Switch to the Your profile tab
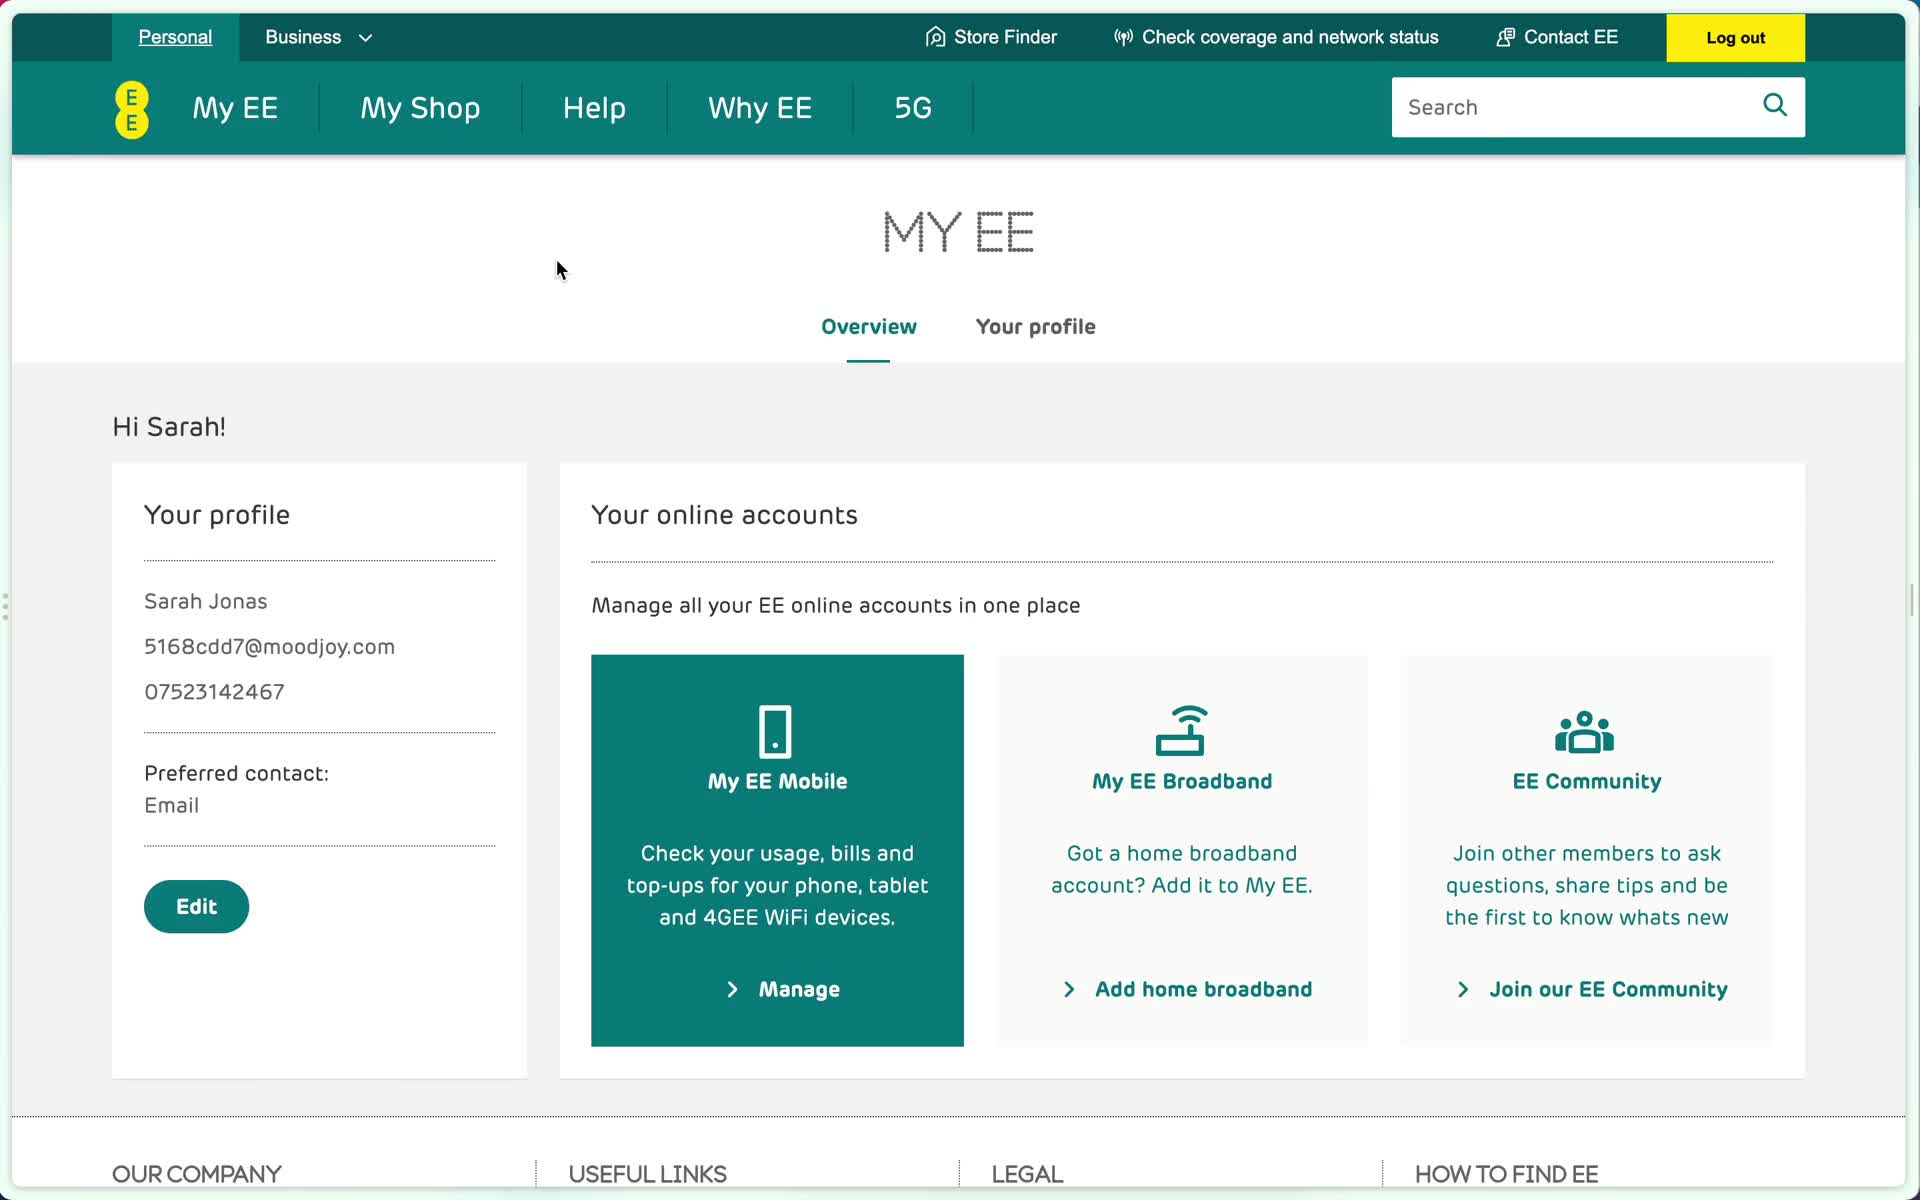 [x=1035, y=327]
